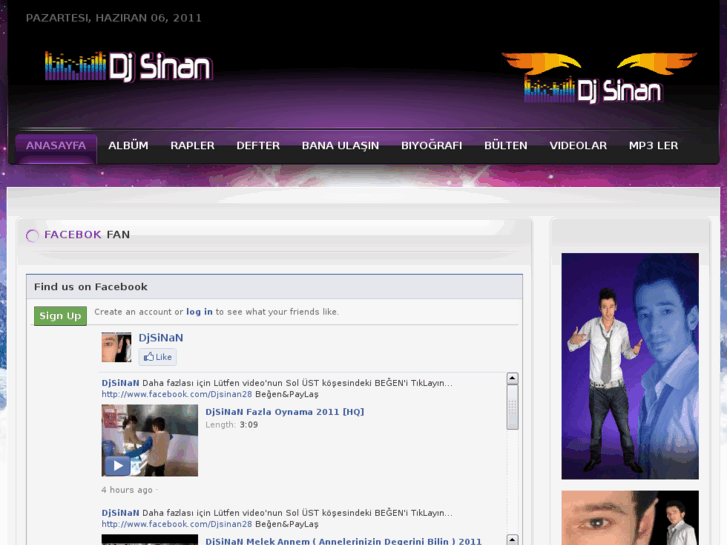Click the winged Dj Sinan banner logo
The height and width of the screenshot is (545, 727).
click(x=599, y=77)
